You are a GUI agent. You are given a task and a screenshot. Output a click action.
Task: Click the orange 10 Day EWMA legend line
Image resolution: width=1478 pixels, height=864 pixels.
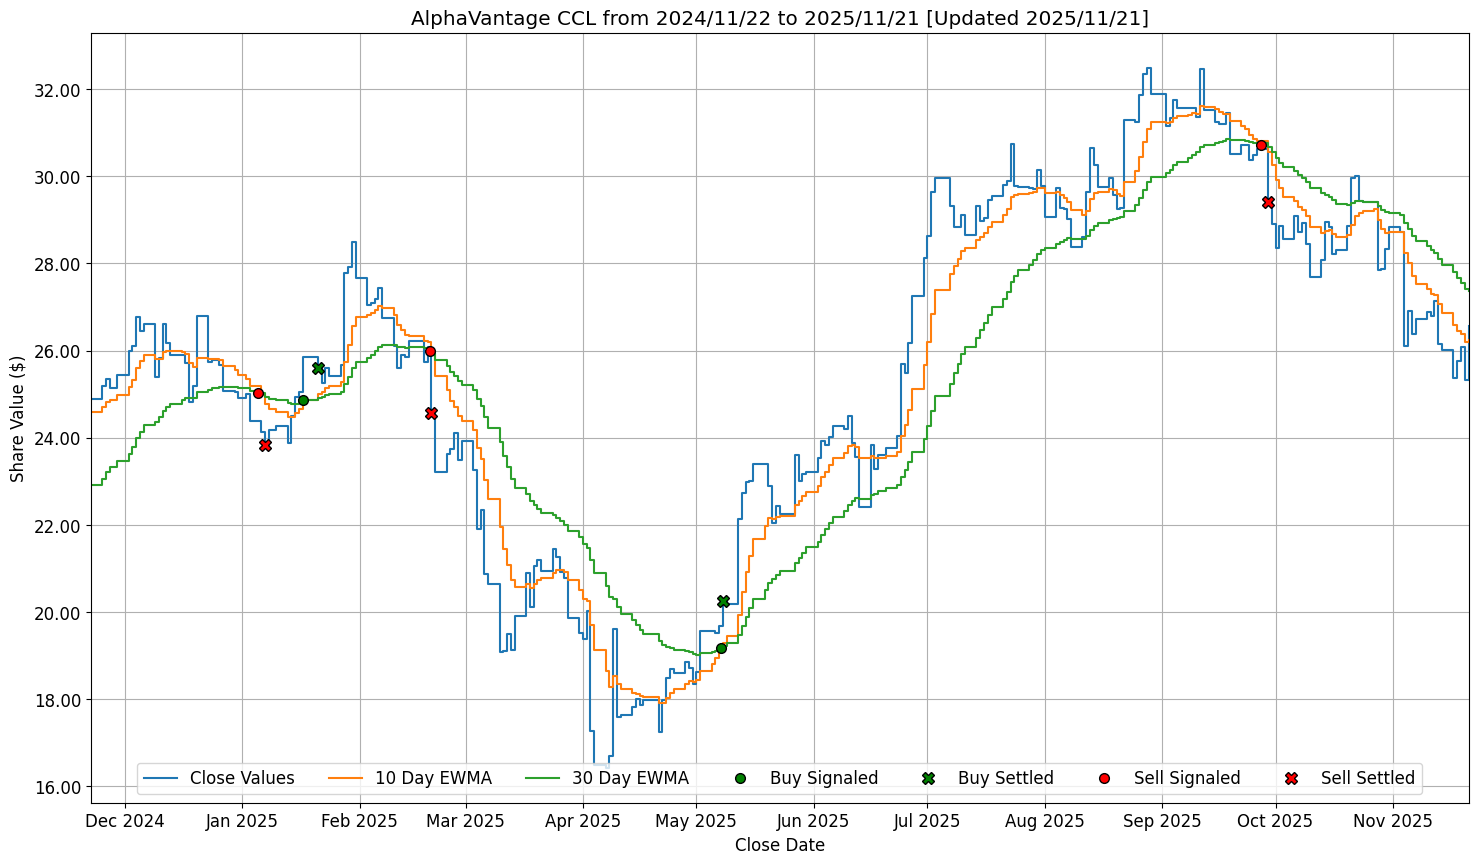346,778
